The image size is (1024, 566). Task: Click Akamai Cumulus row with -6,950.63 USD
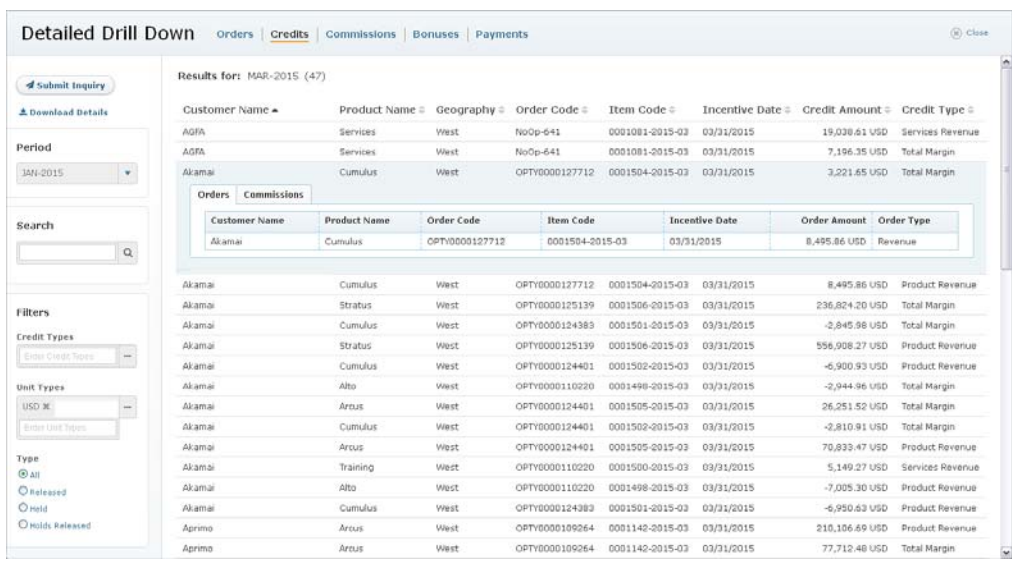point(581,508)
